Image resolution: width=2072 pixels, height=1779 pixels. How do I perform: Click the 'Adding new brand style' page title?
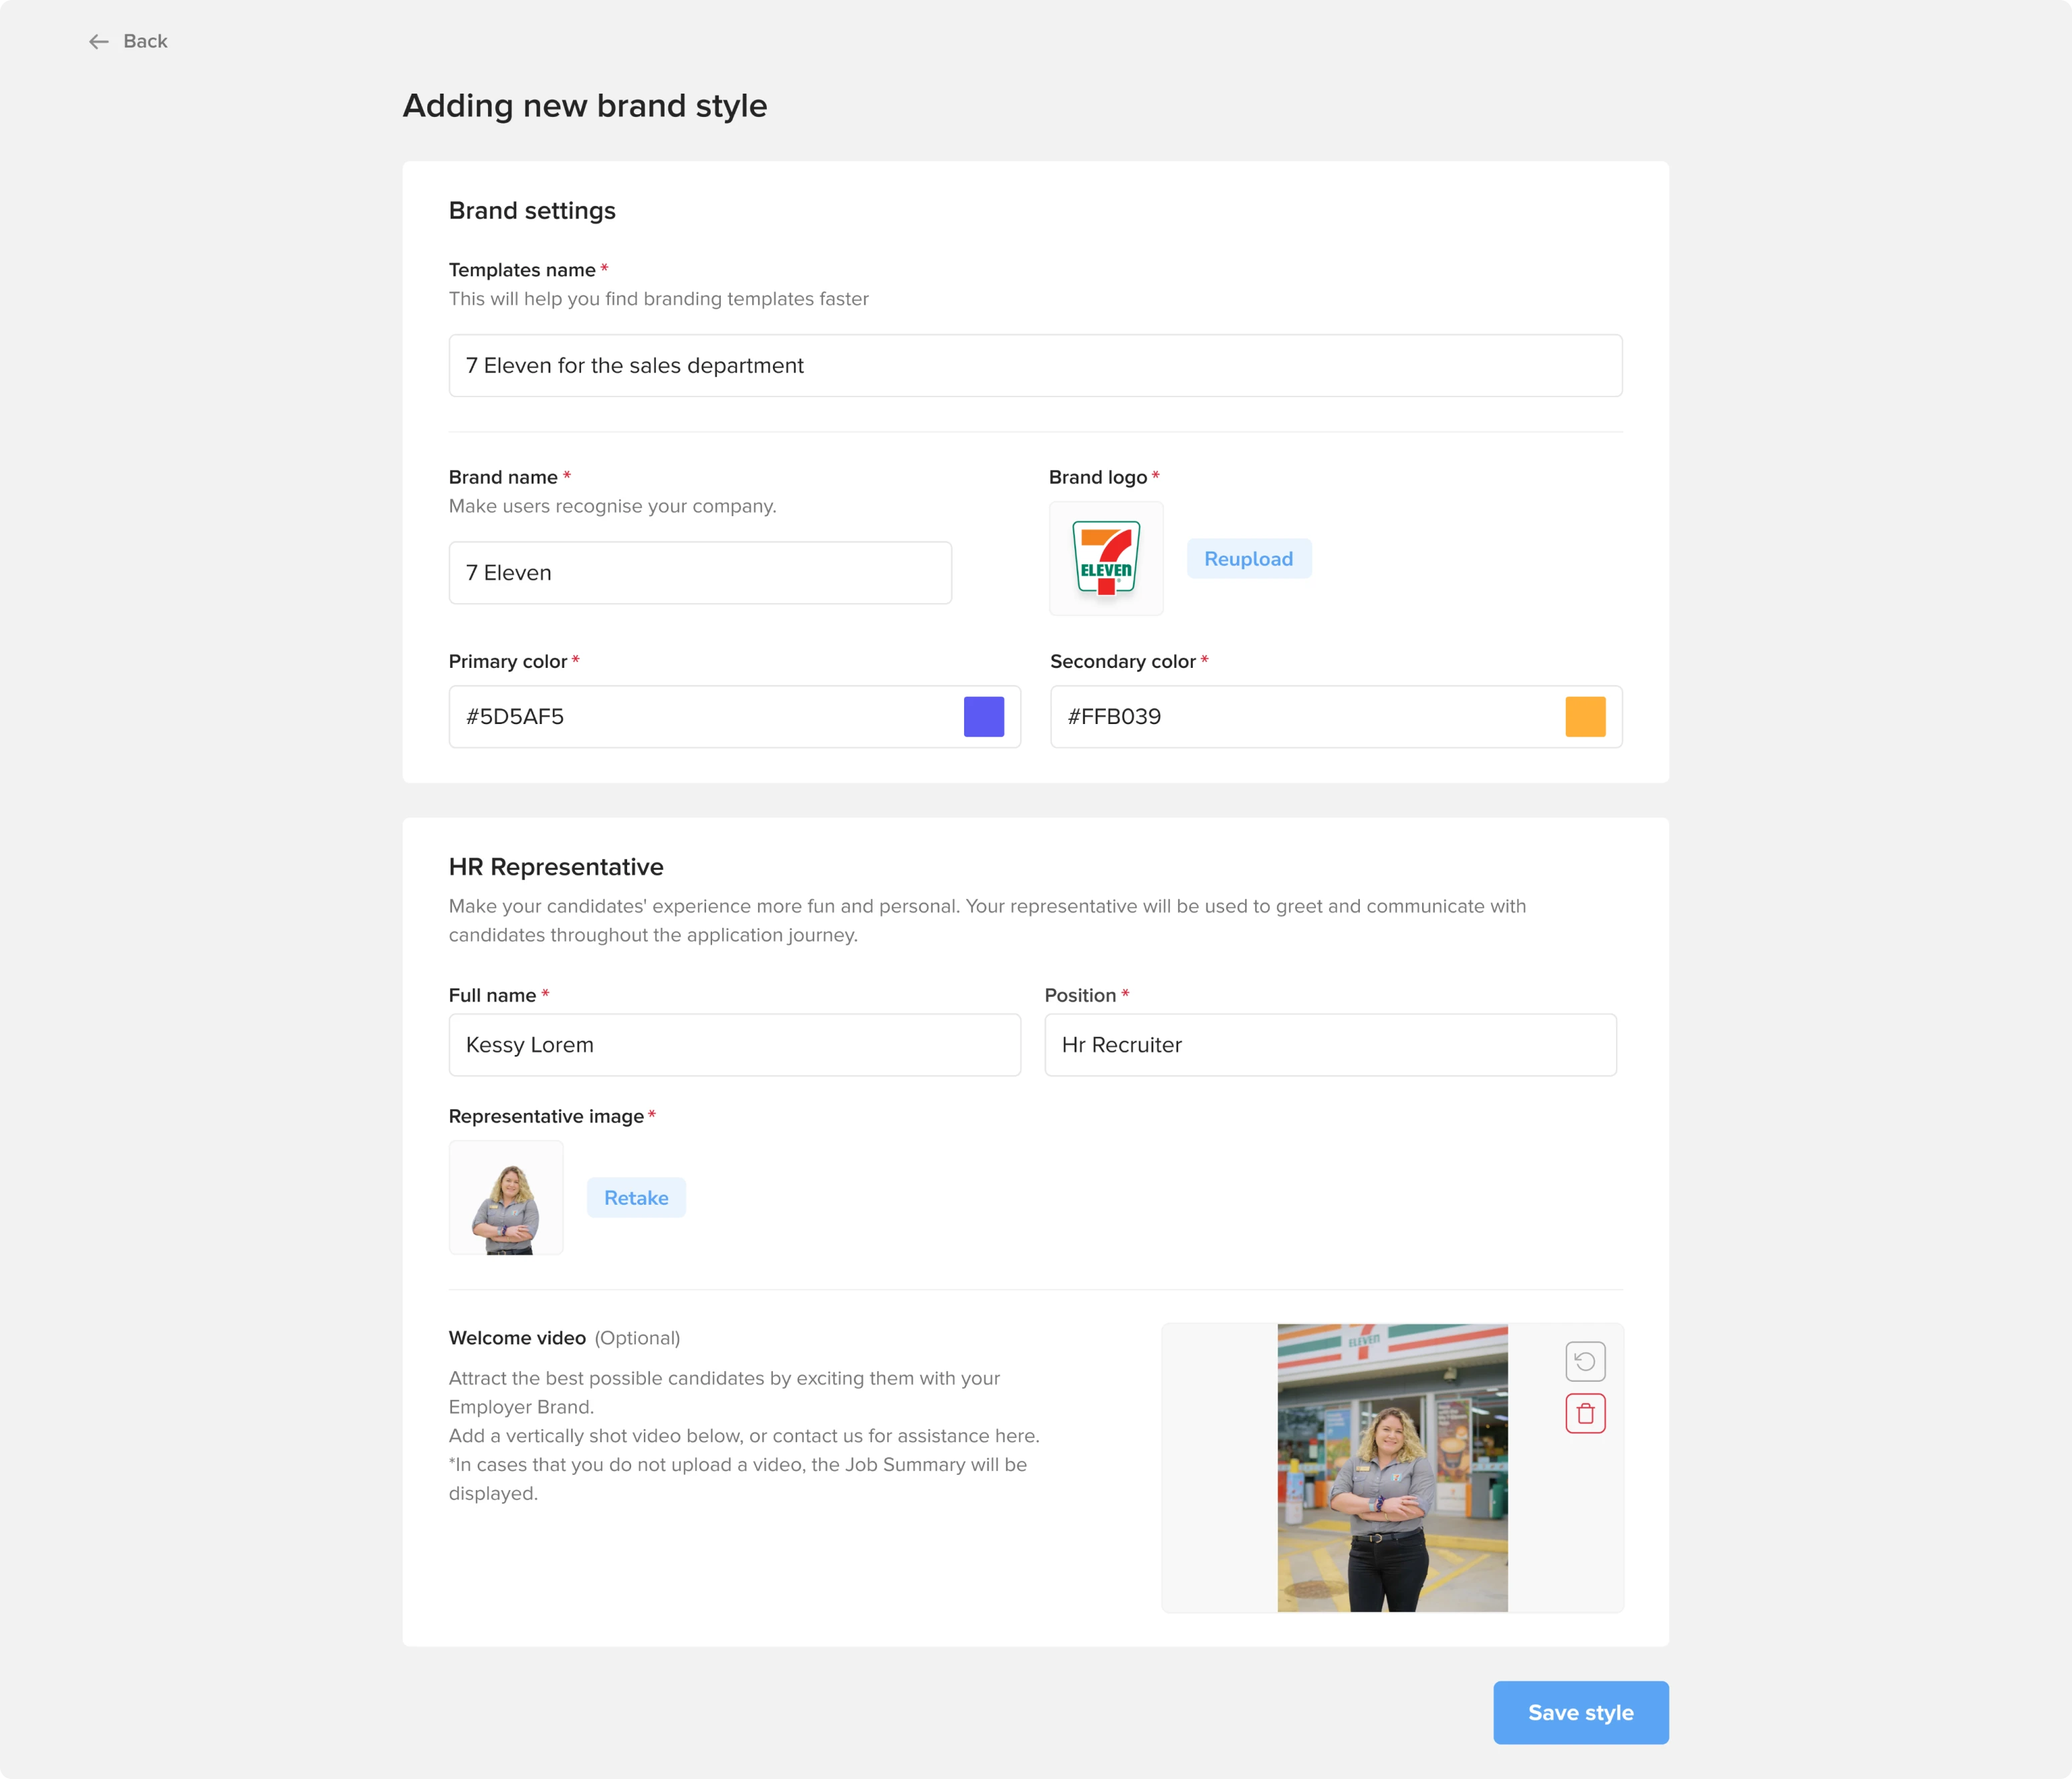pyautogui.click(x=585, y=105)
